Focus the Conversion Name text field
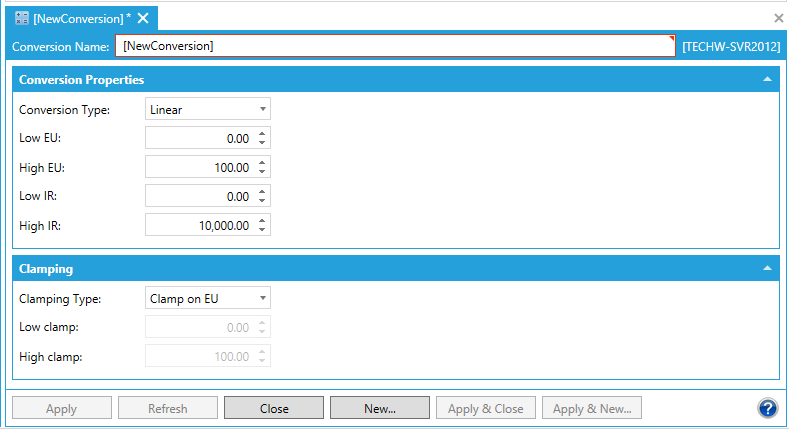Image resolution: width=789 pixels, height=431 pixels. click(395, 46)
